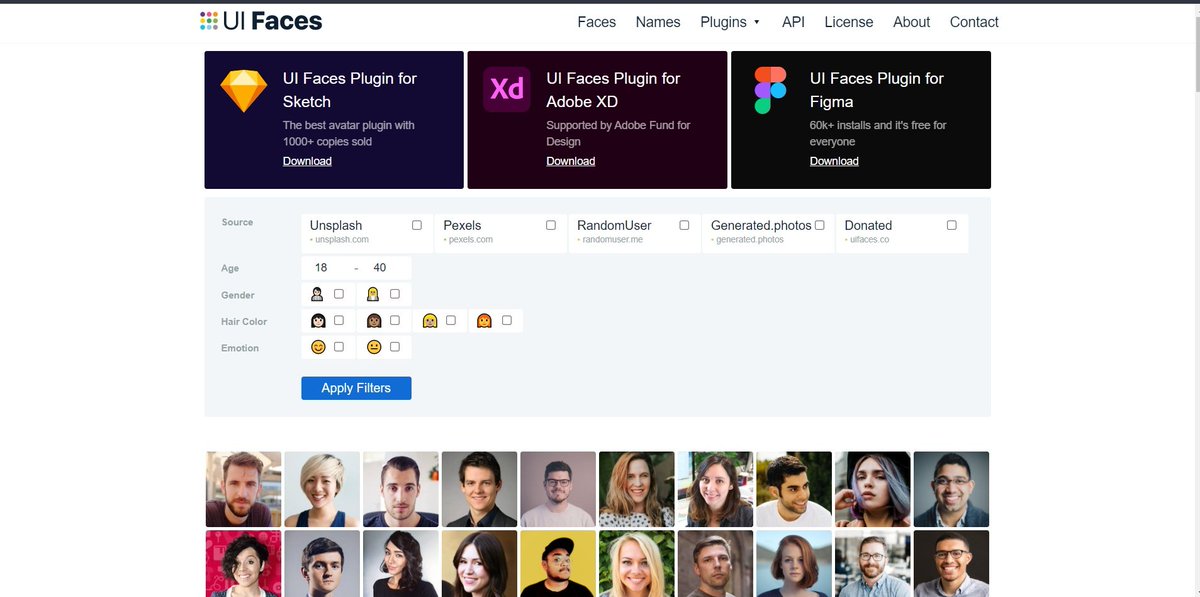Enable the Unsplash source checkbox
The width and height of the screenshot is (1200, 597).
click(x=417, y=225)
